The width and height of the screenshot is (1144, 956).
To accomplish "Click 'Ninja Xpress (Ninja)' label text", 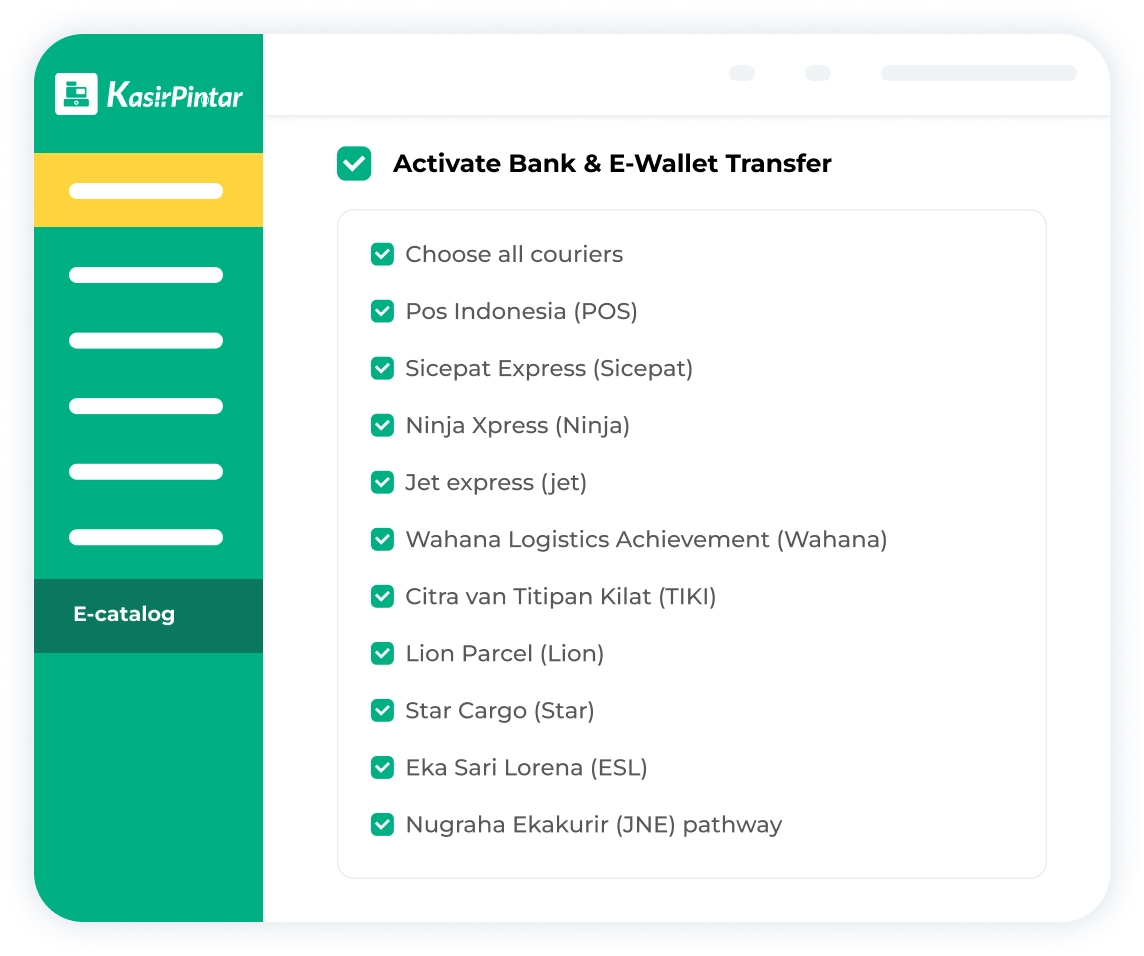I will point(518,425).
